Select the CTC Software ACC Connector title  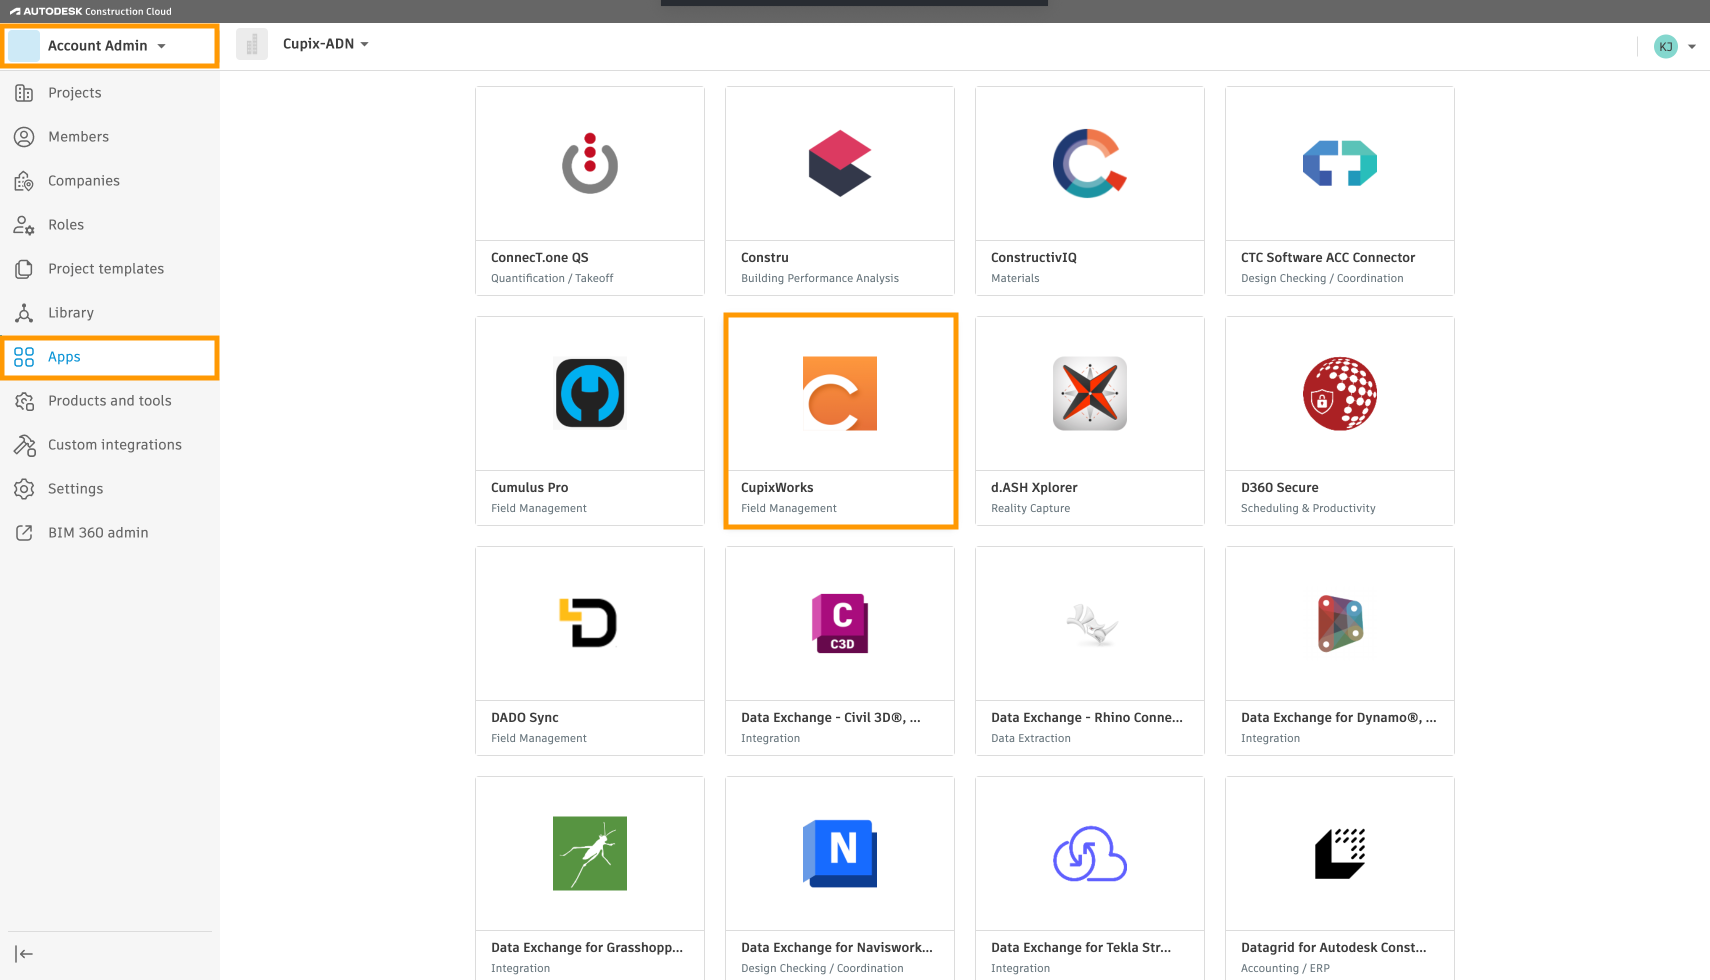tap(1328, 258)
